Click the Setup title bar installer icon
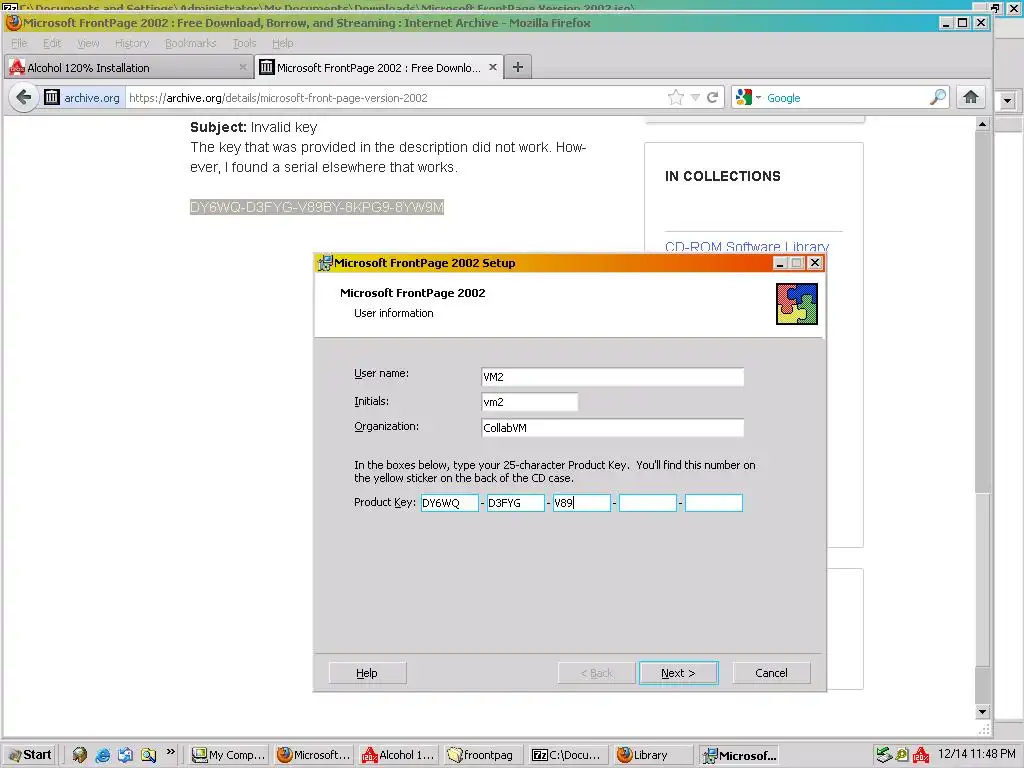The width and height of the screenshot is (1024, 768). tap(325, 263)
